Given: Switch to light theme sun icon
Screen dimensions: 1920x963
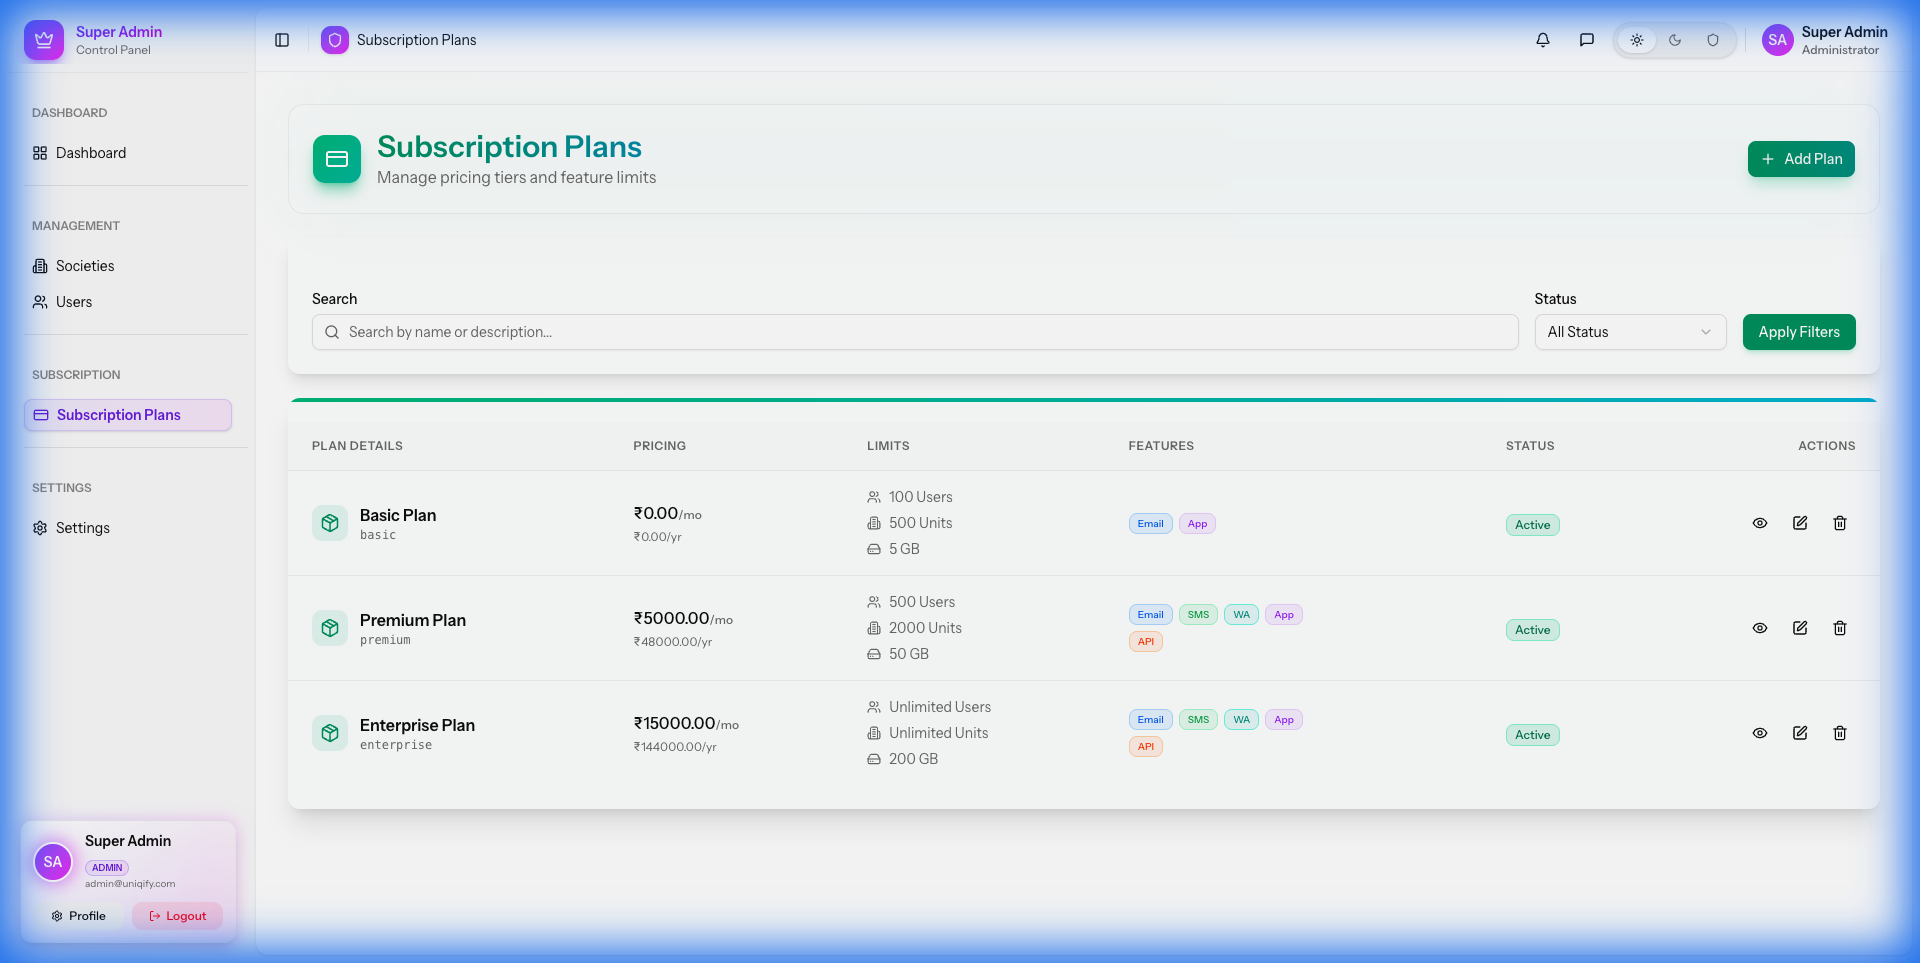Looking at the screenshot, I should pos(1637,40).
